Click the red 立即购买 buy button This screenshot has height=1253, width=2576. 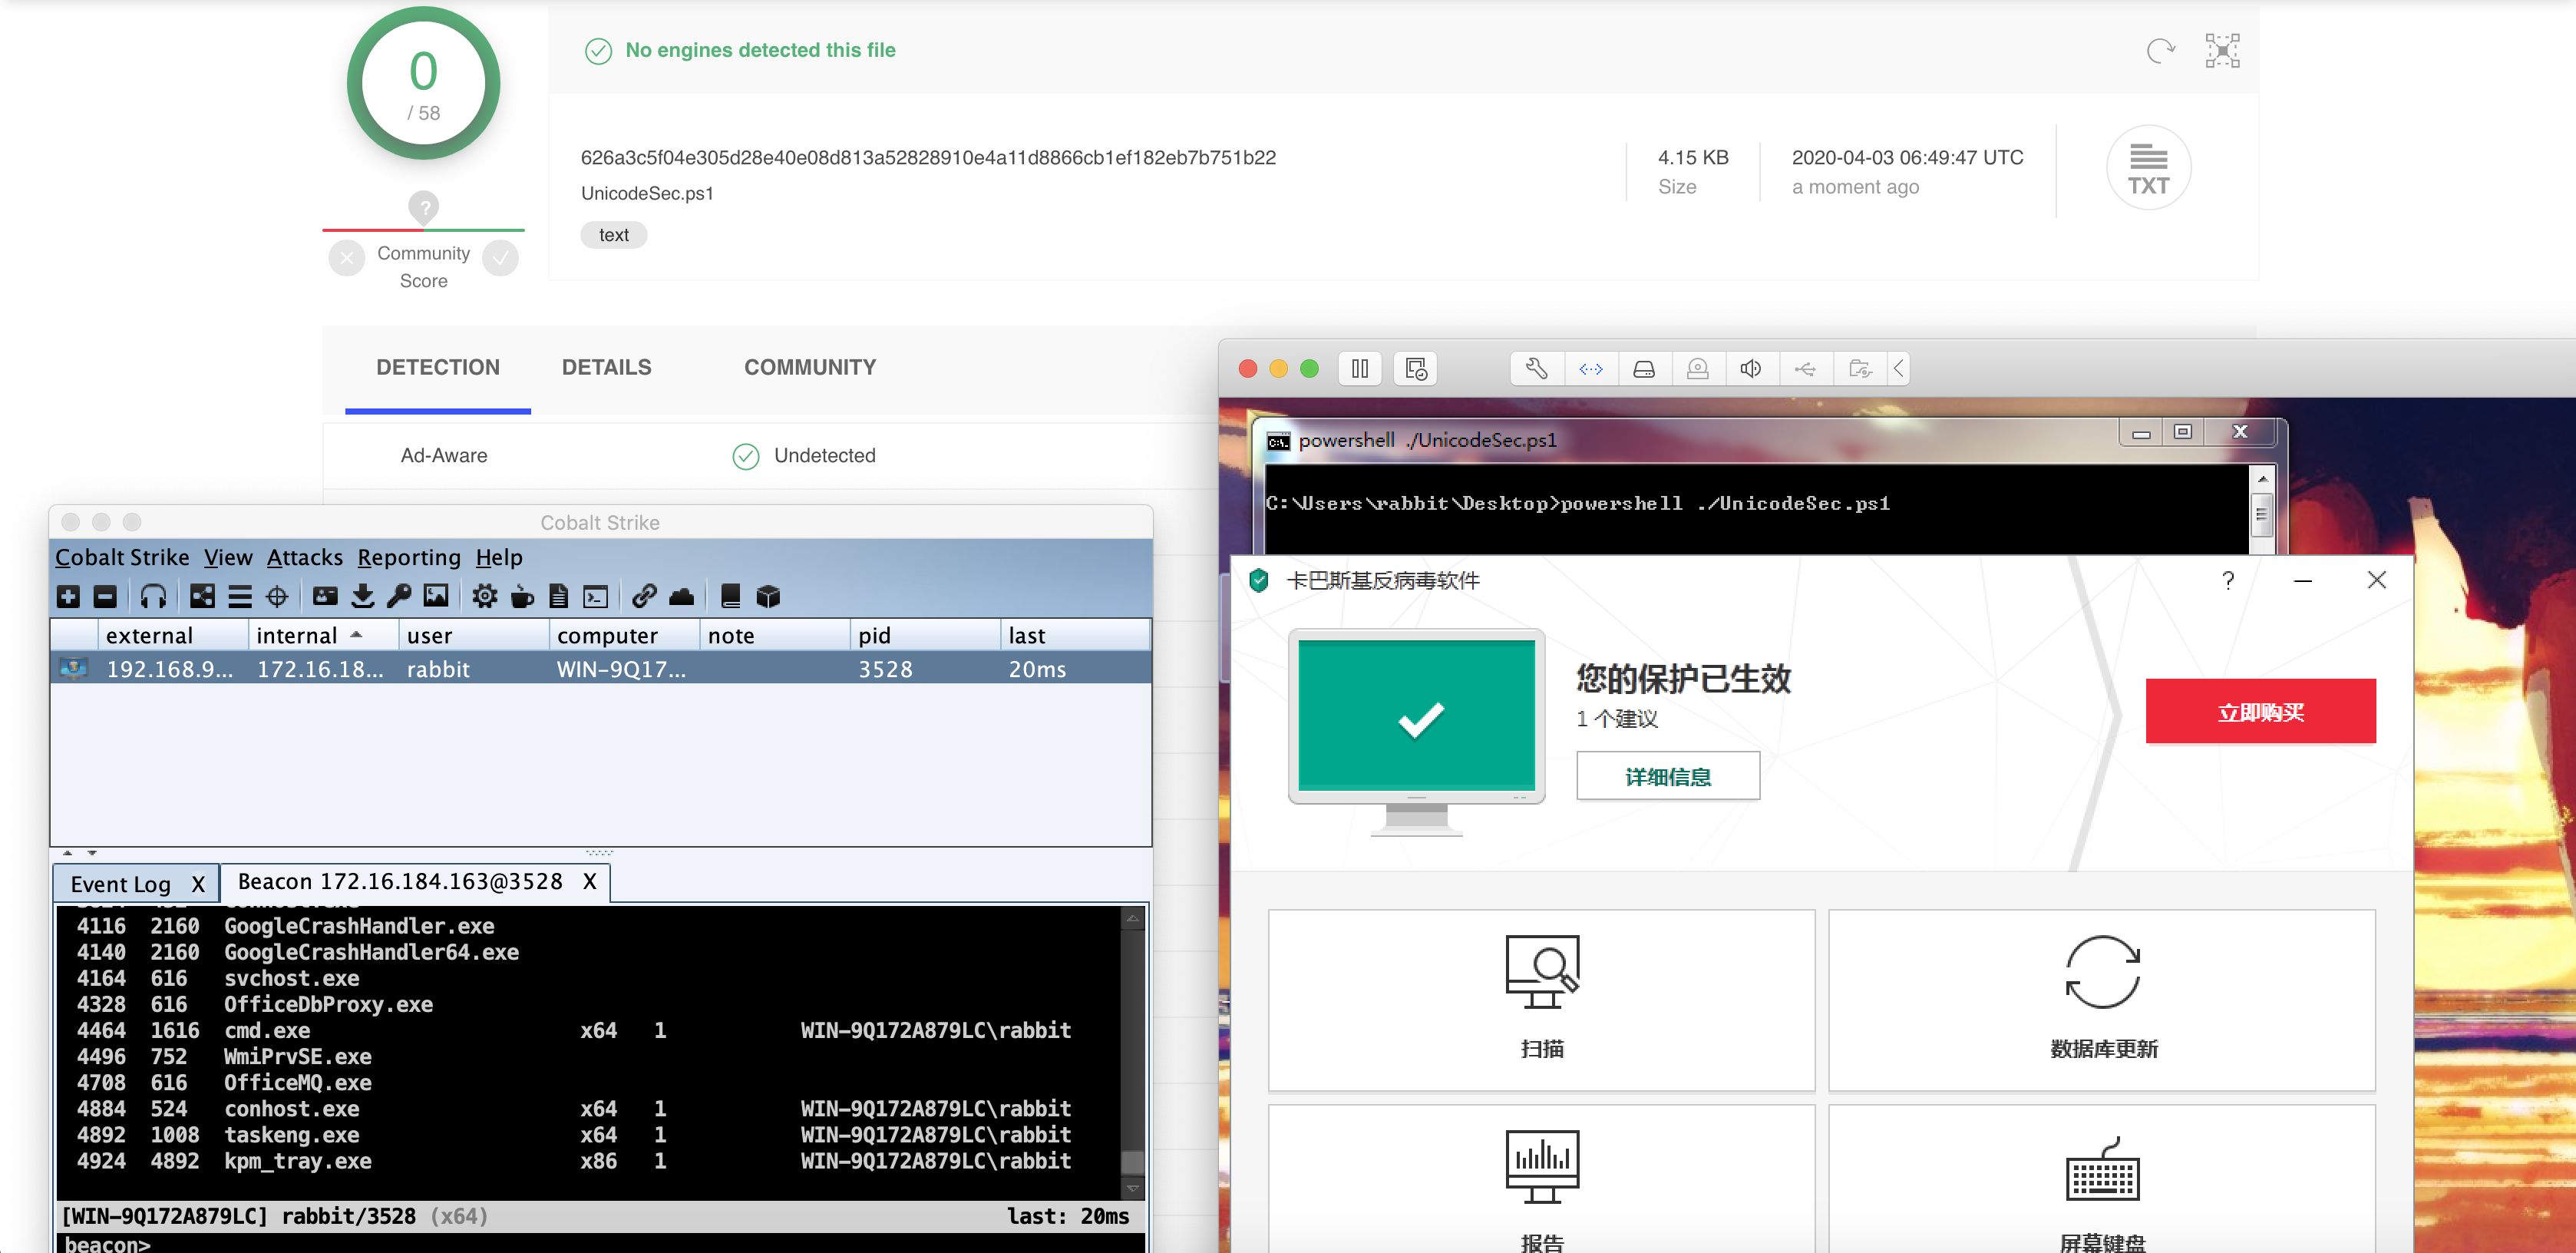pos(2260,712)
